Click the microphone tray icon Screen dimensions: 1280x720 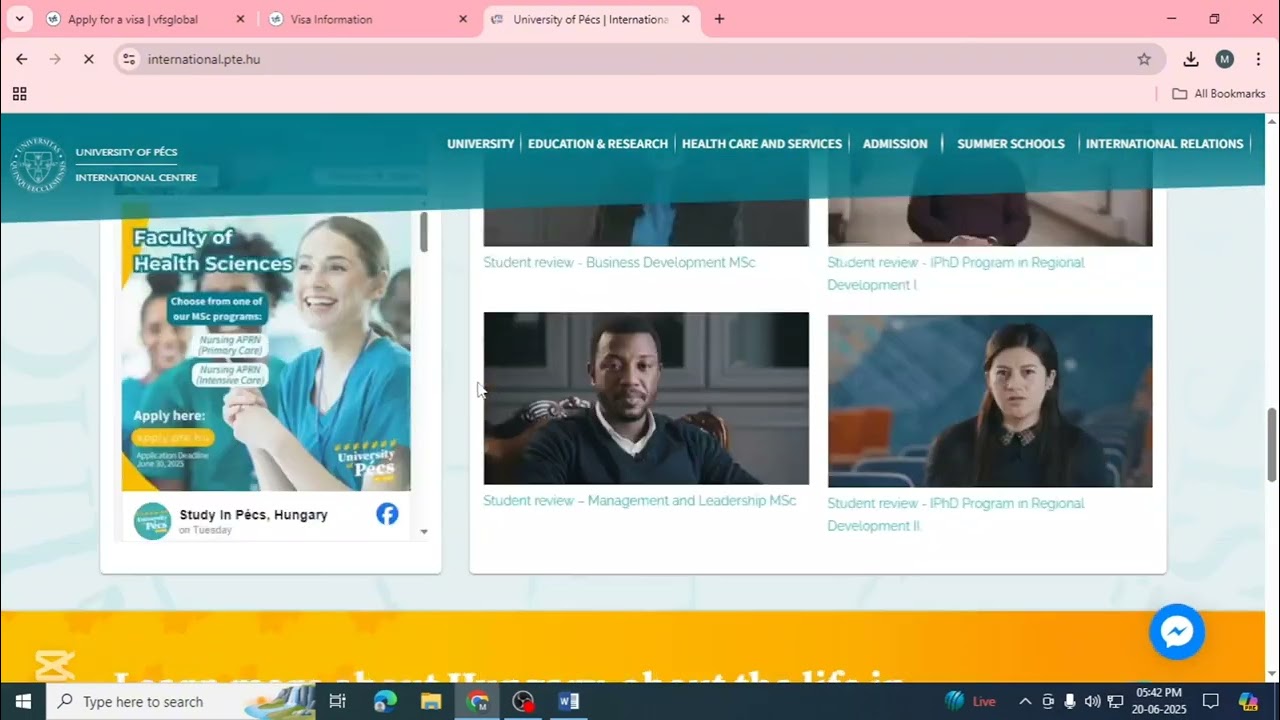tap(1070, 701)
